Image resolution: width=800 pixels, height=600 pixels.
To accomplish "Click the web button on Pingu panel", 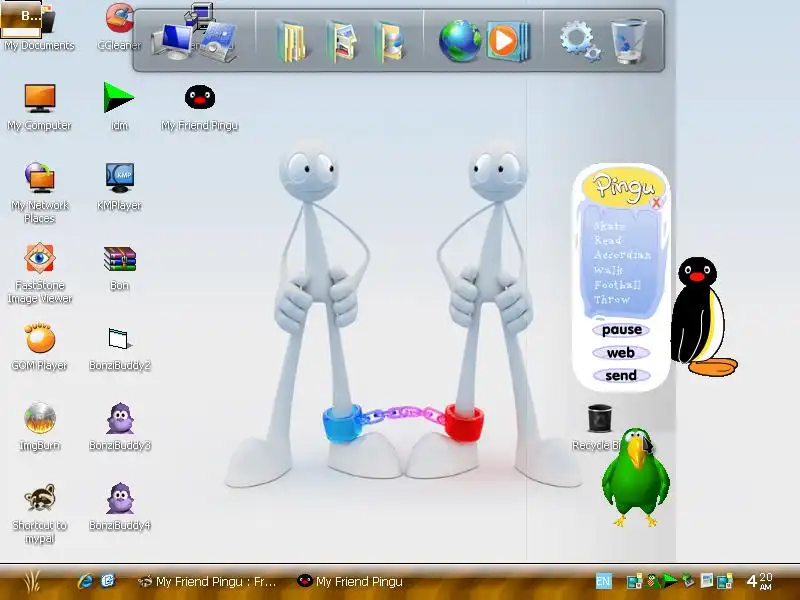I will 621,353.
